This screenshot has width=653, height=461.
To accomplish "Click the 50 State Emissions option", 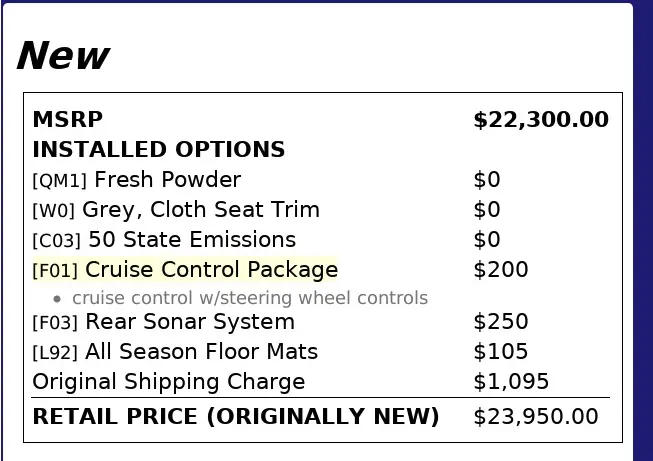I will (192, 240).
